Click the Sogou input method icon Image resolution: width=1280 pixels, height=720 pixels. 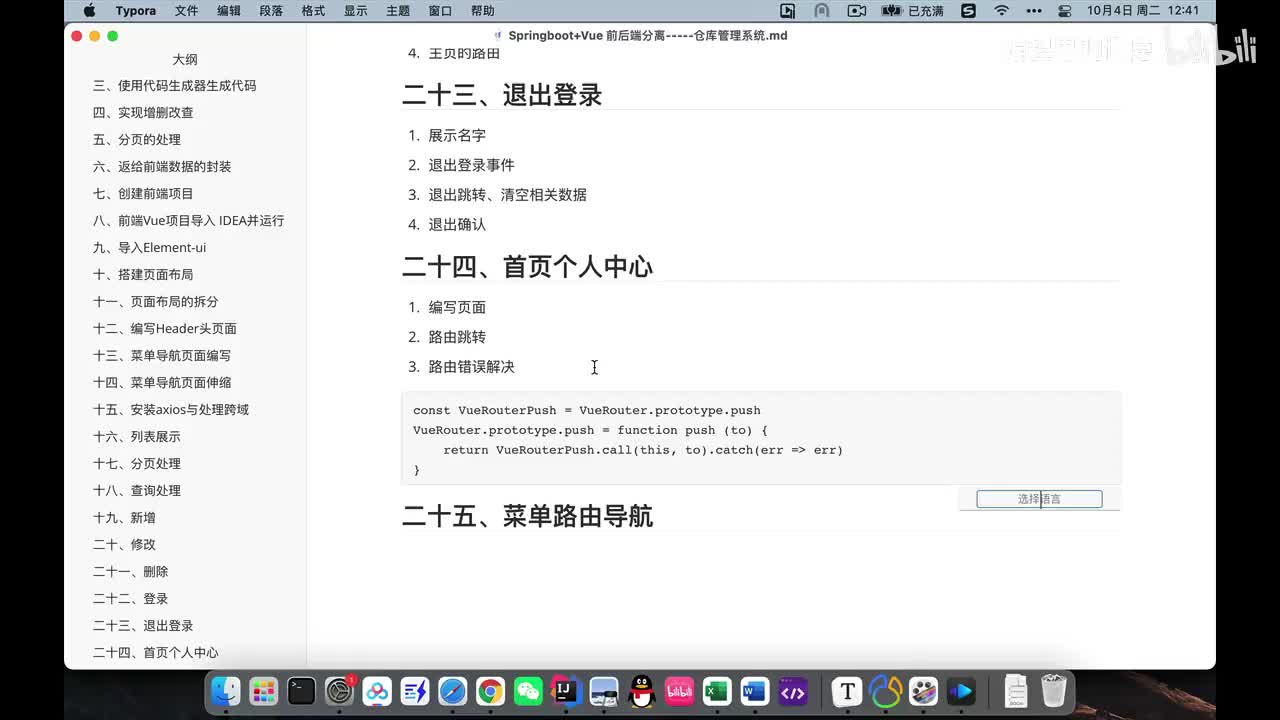click(x=968, y=11)
